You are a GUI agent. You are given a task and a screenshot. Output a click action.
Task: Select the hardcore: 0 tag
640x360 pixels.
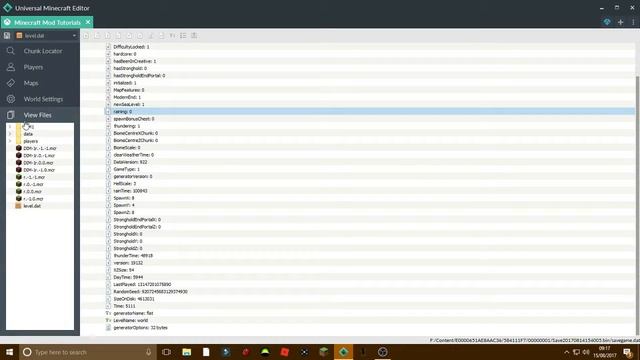pyautogui.click(x=125, y=54)
